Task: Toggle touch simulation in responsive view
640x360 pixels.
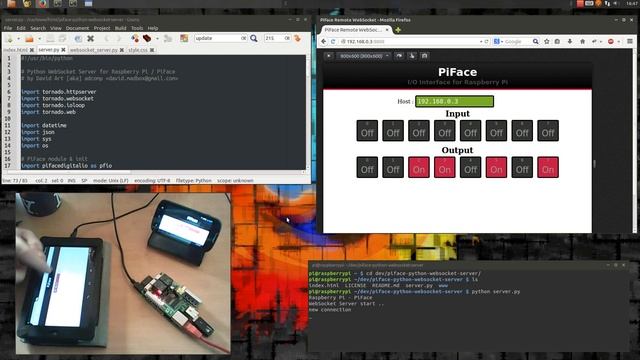Action: click(x=412, y=56)
